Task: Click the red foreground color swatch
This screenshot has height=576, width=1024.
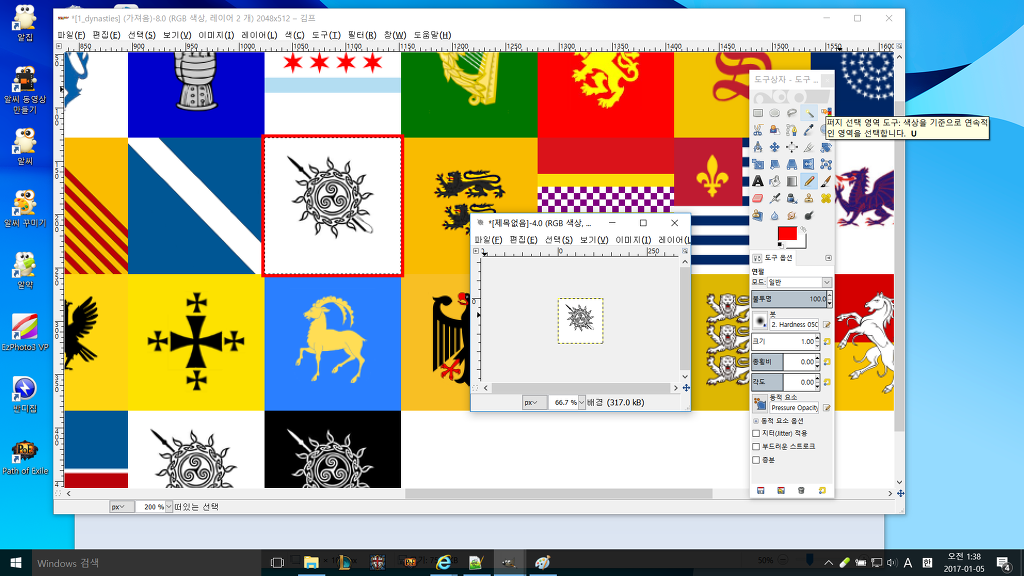Action: click(786, 234)
